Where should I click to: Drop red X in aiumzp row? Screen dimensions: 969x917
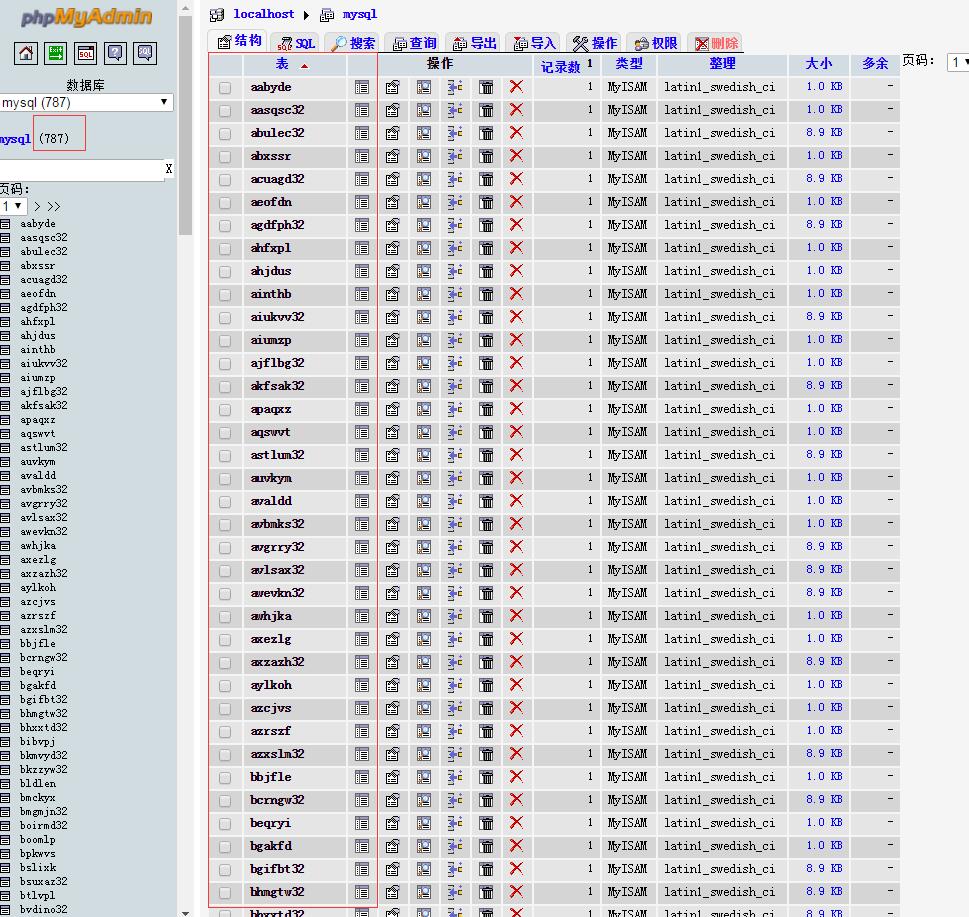click(516, 340)
